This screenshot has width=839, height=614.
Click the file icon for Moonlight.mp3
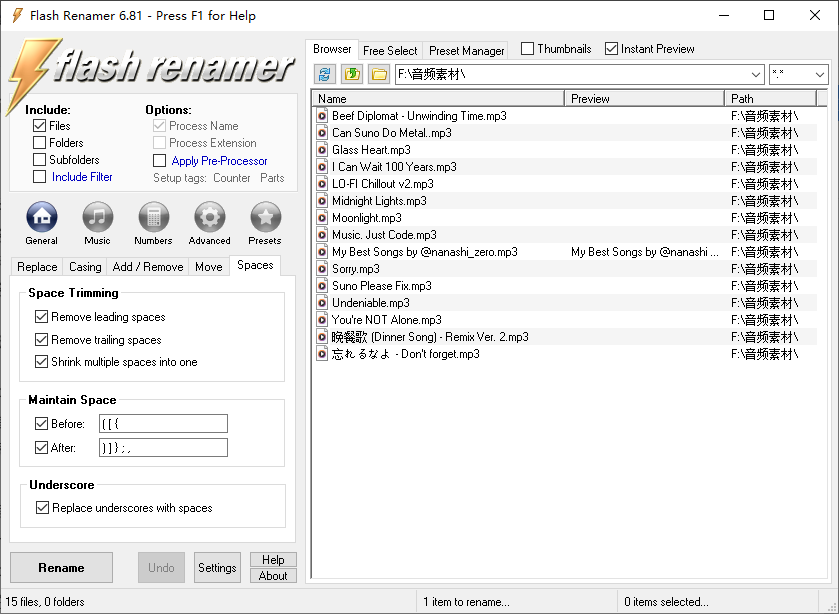322,218
